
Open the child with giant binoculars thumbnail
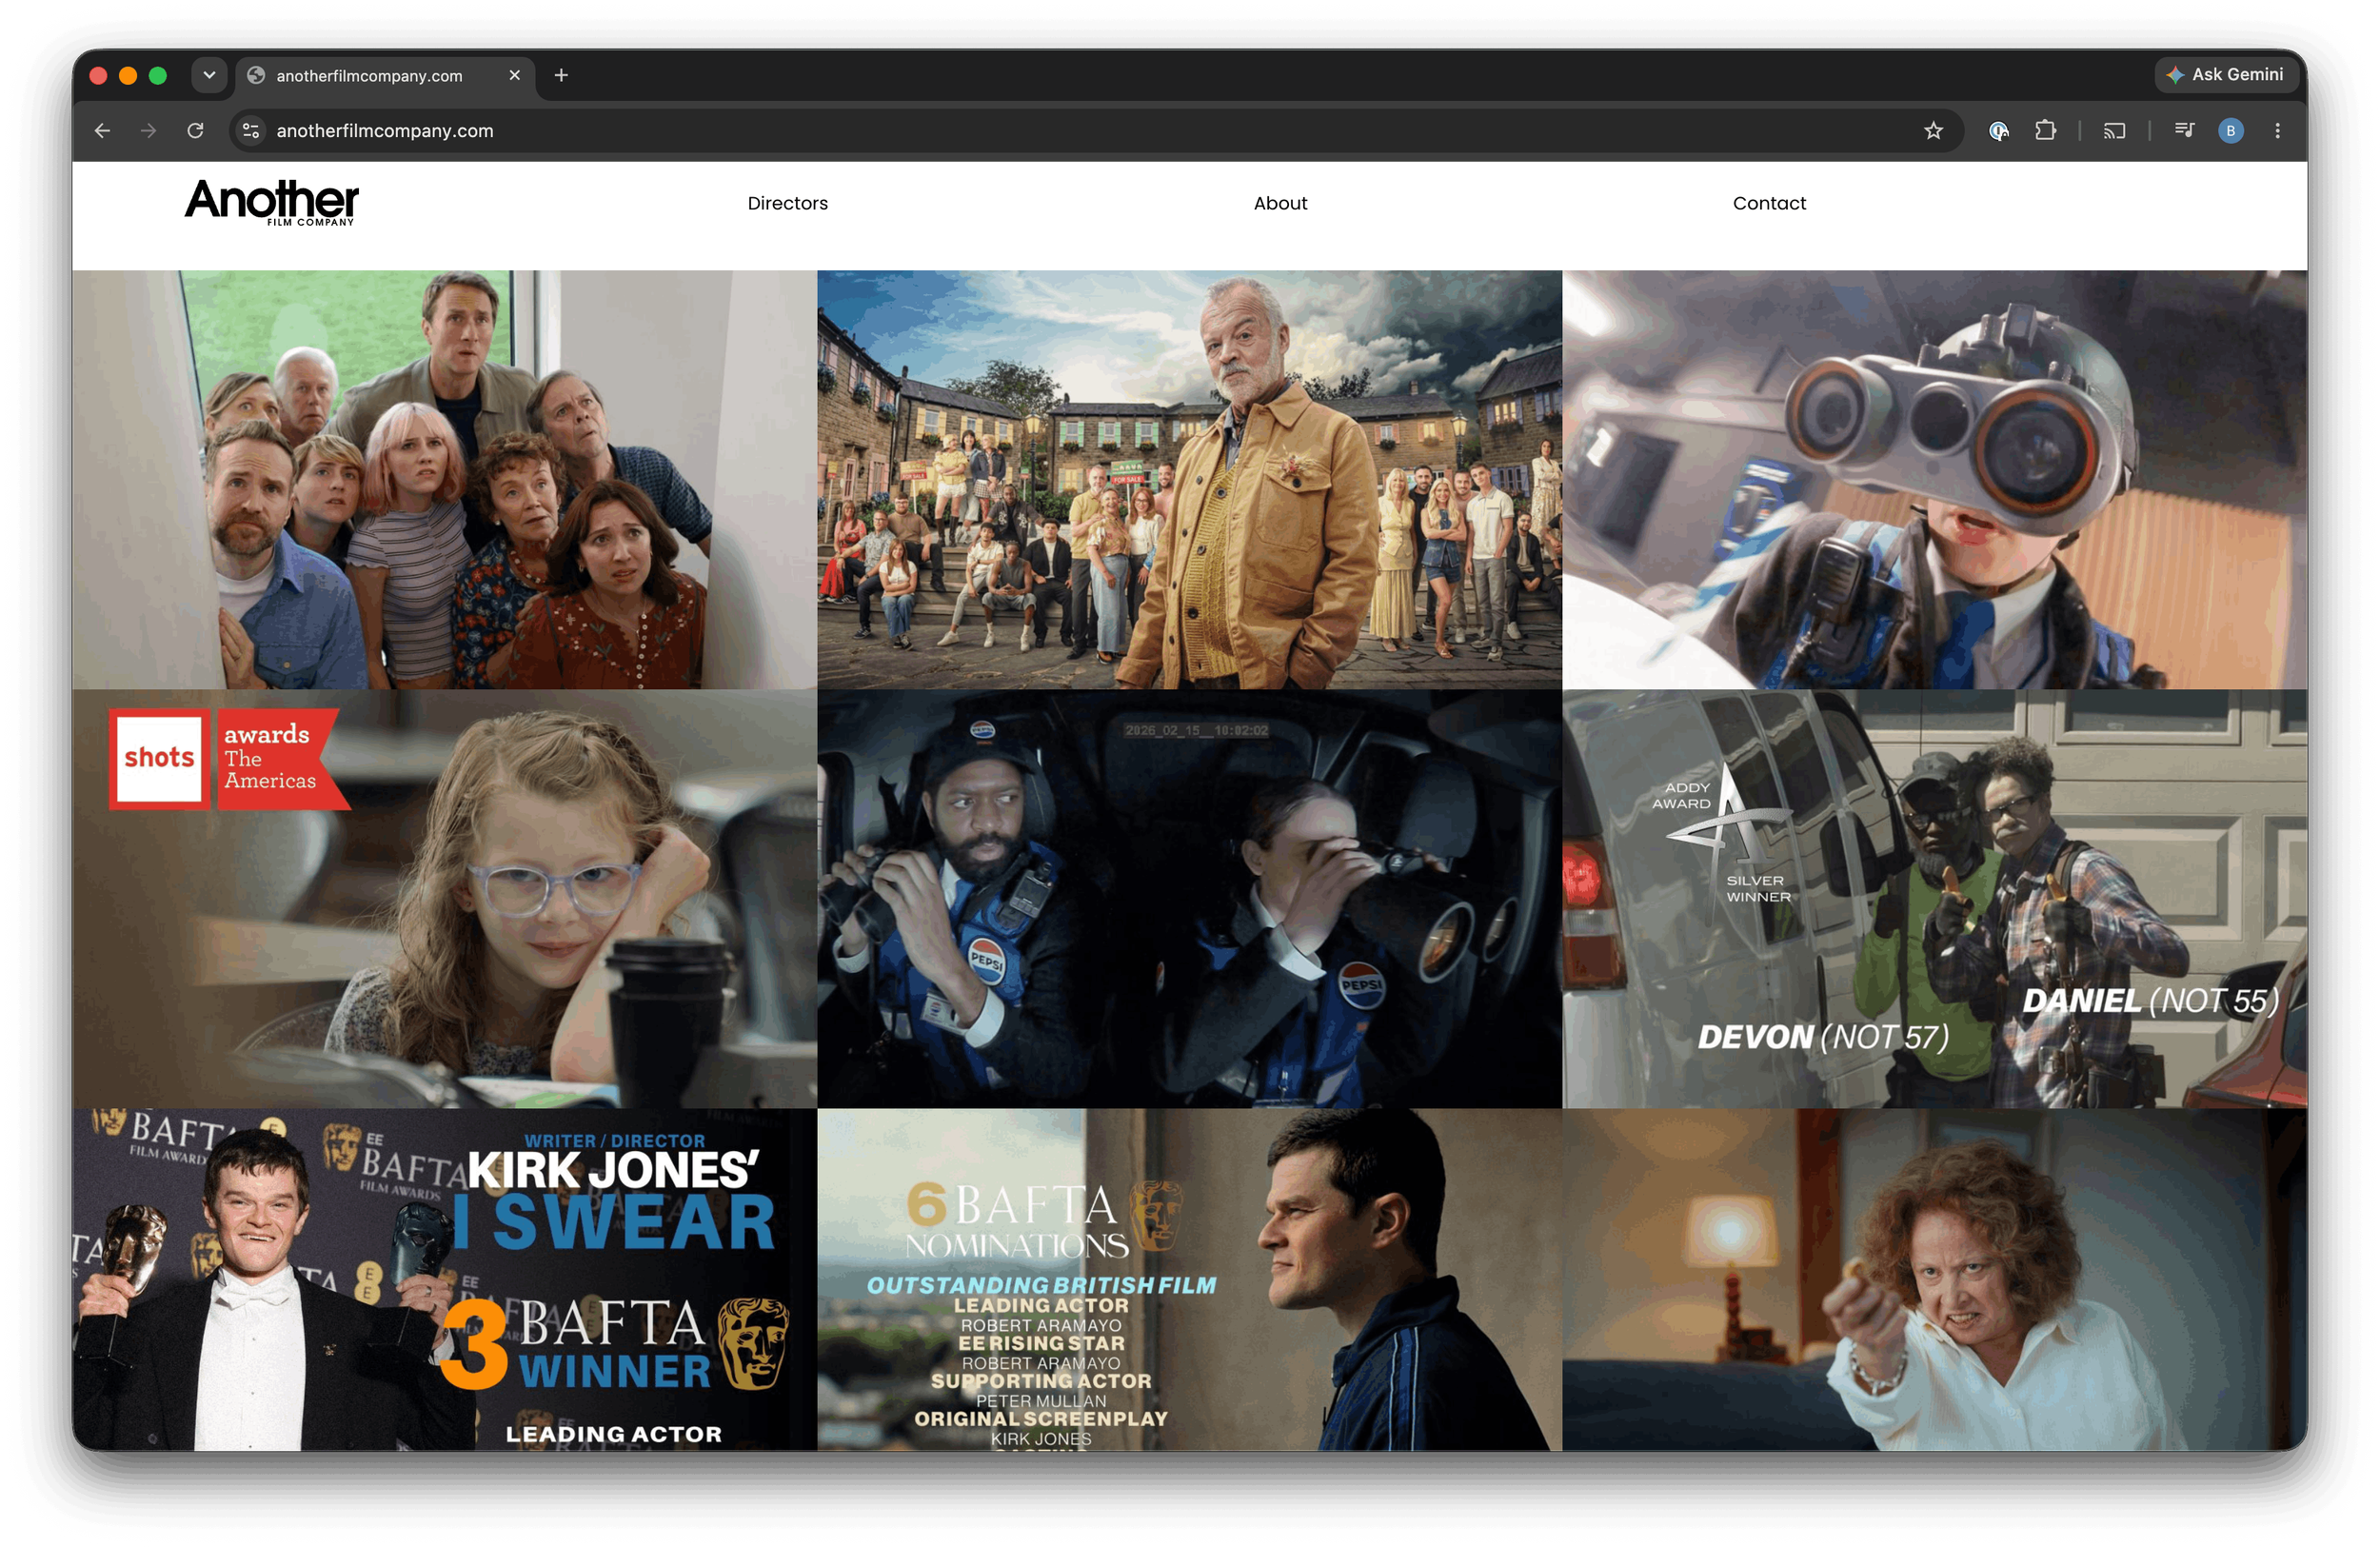[1935, 479]
